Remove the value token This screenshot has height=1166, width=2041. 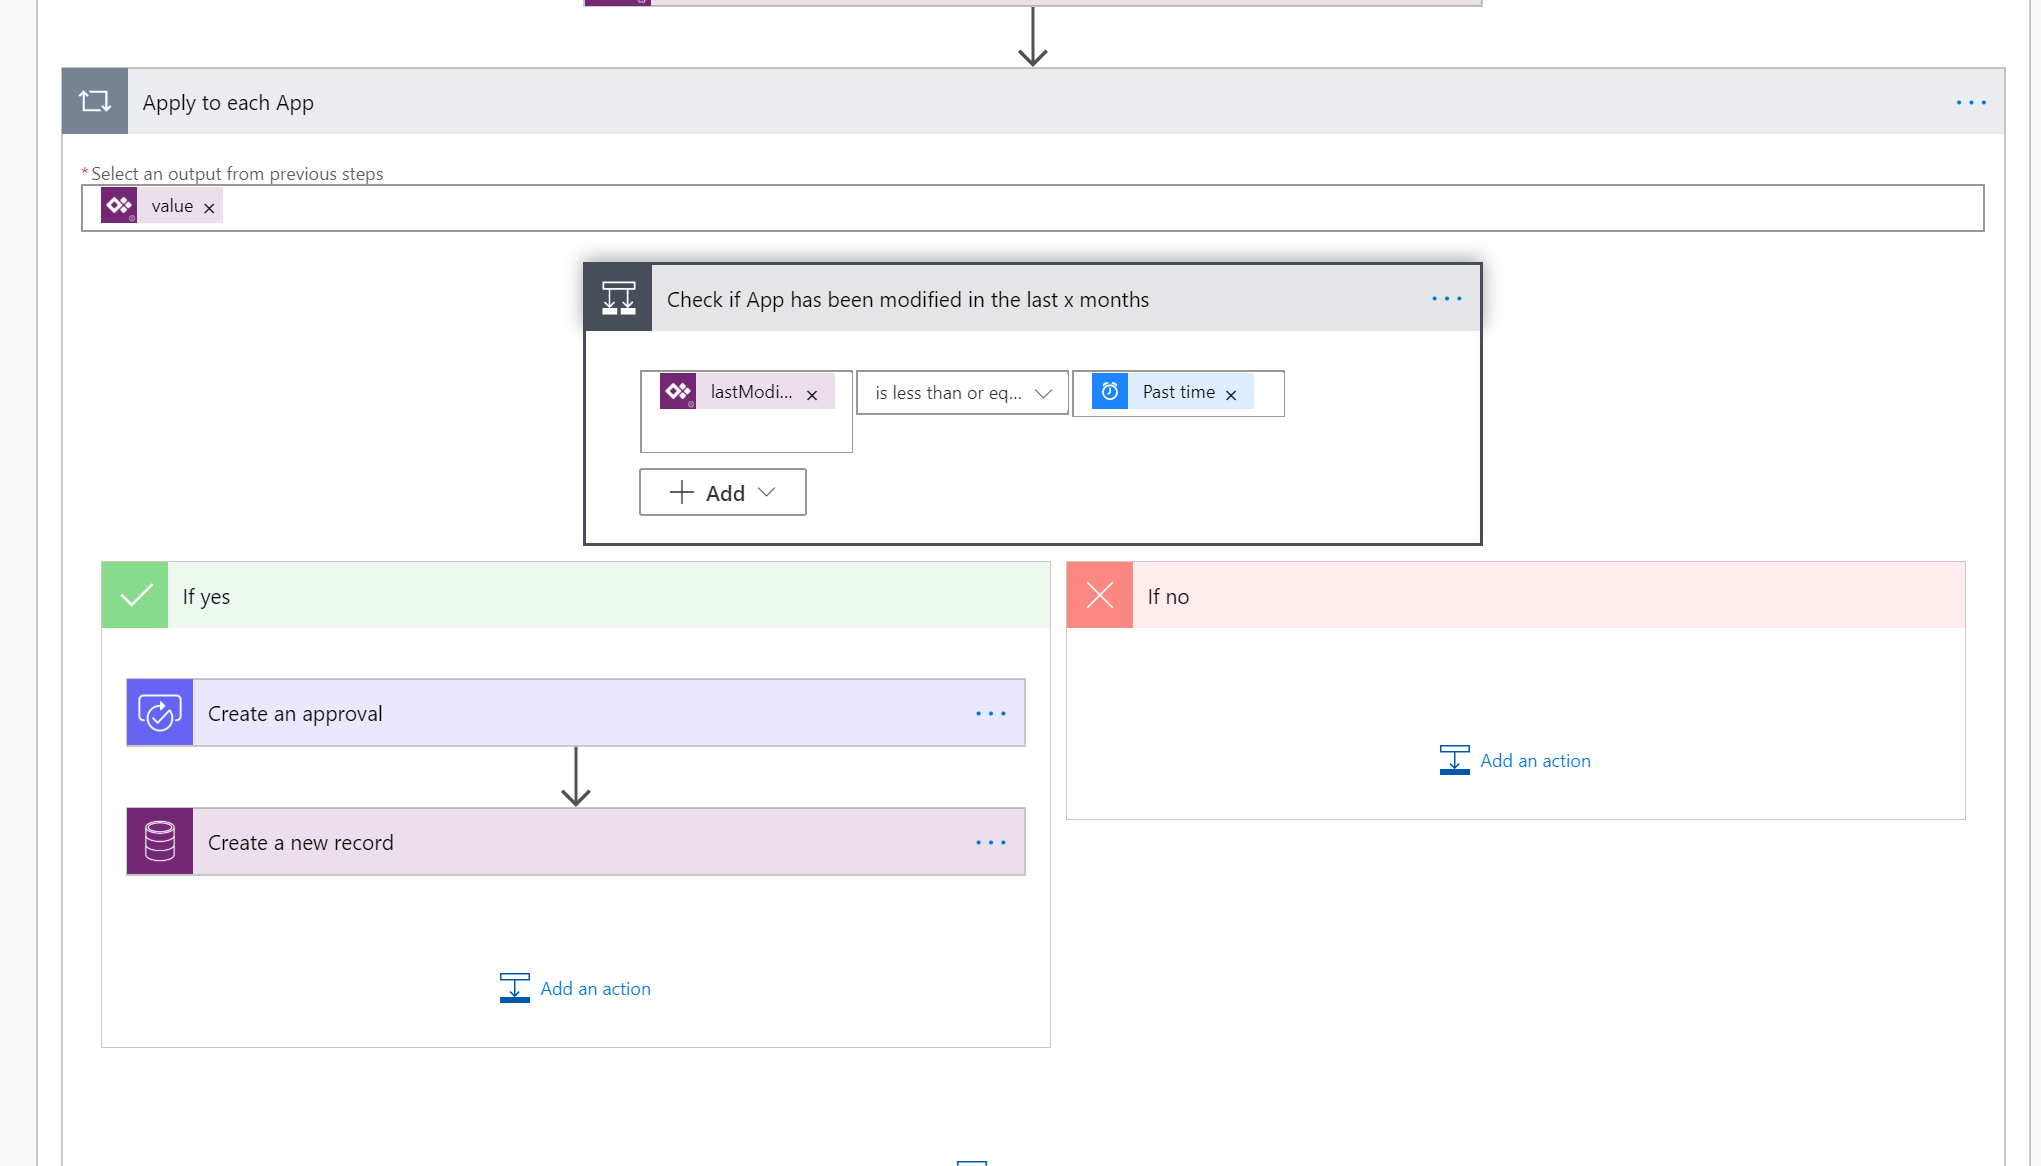(x=210, y=206)
